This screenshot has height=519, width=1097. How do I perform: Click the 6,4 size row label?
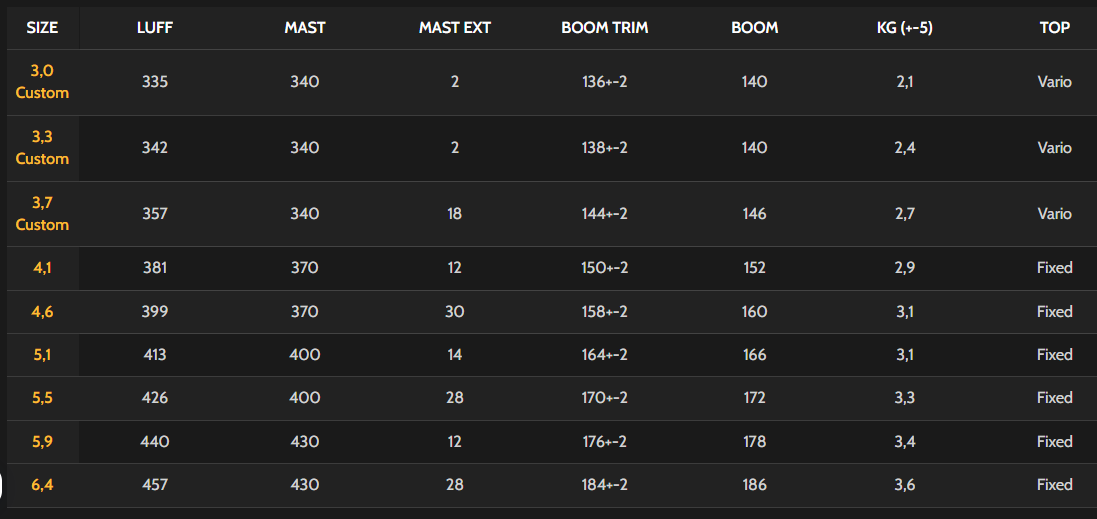pyautogui.click(x=42, y=485)
